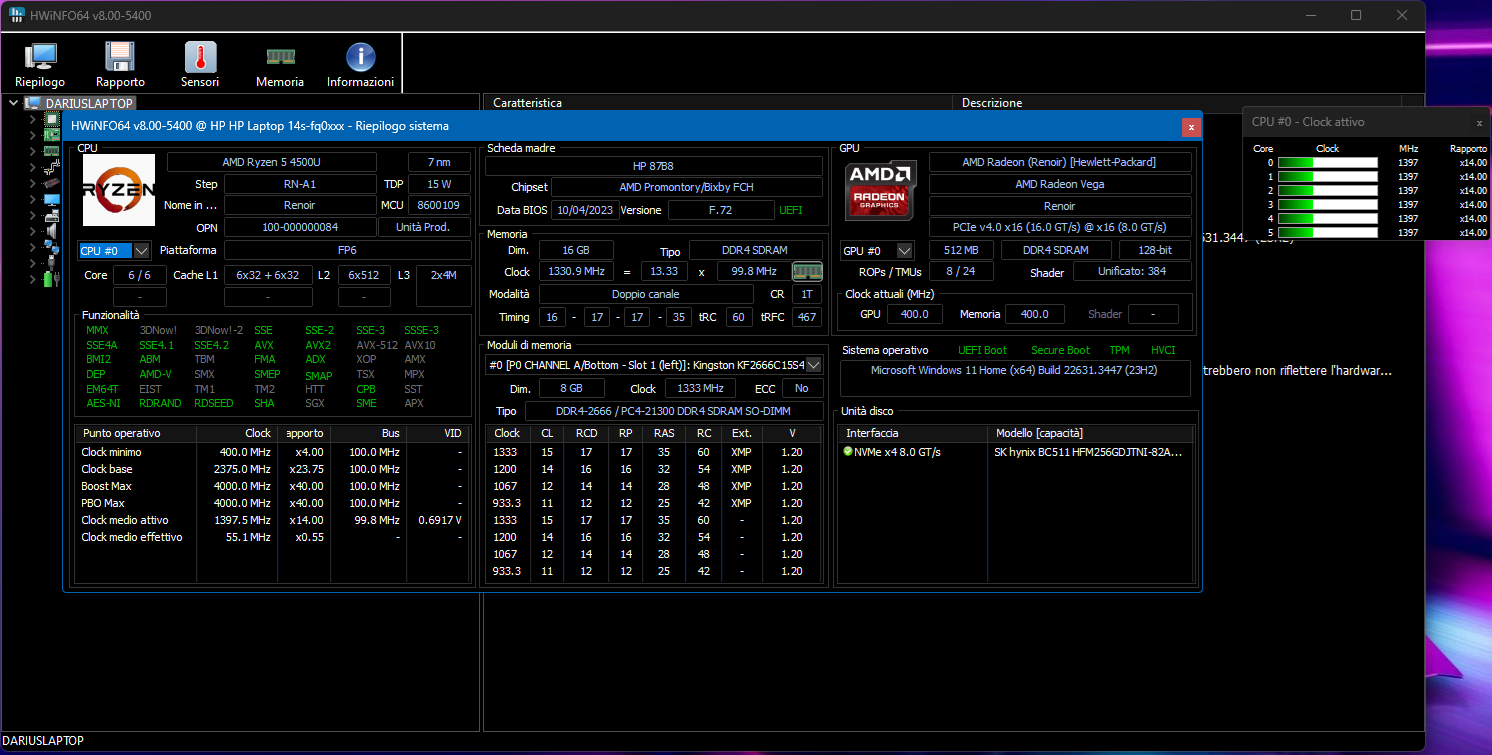Click the Secure Boot label
Viewport: 1492px width, 755px height.
tap(1059, 350)
